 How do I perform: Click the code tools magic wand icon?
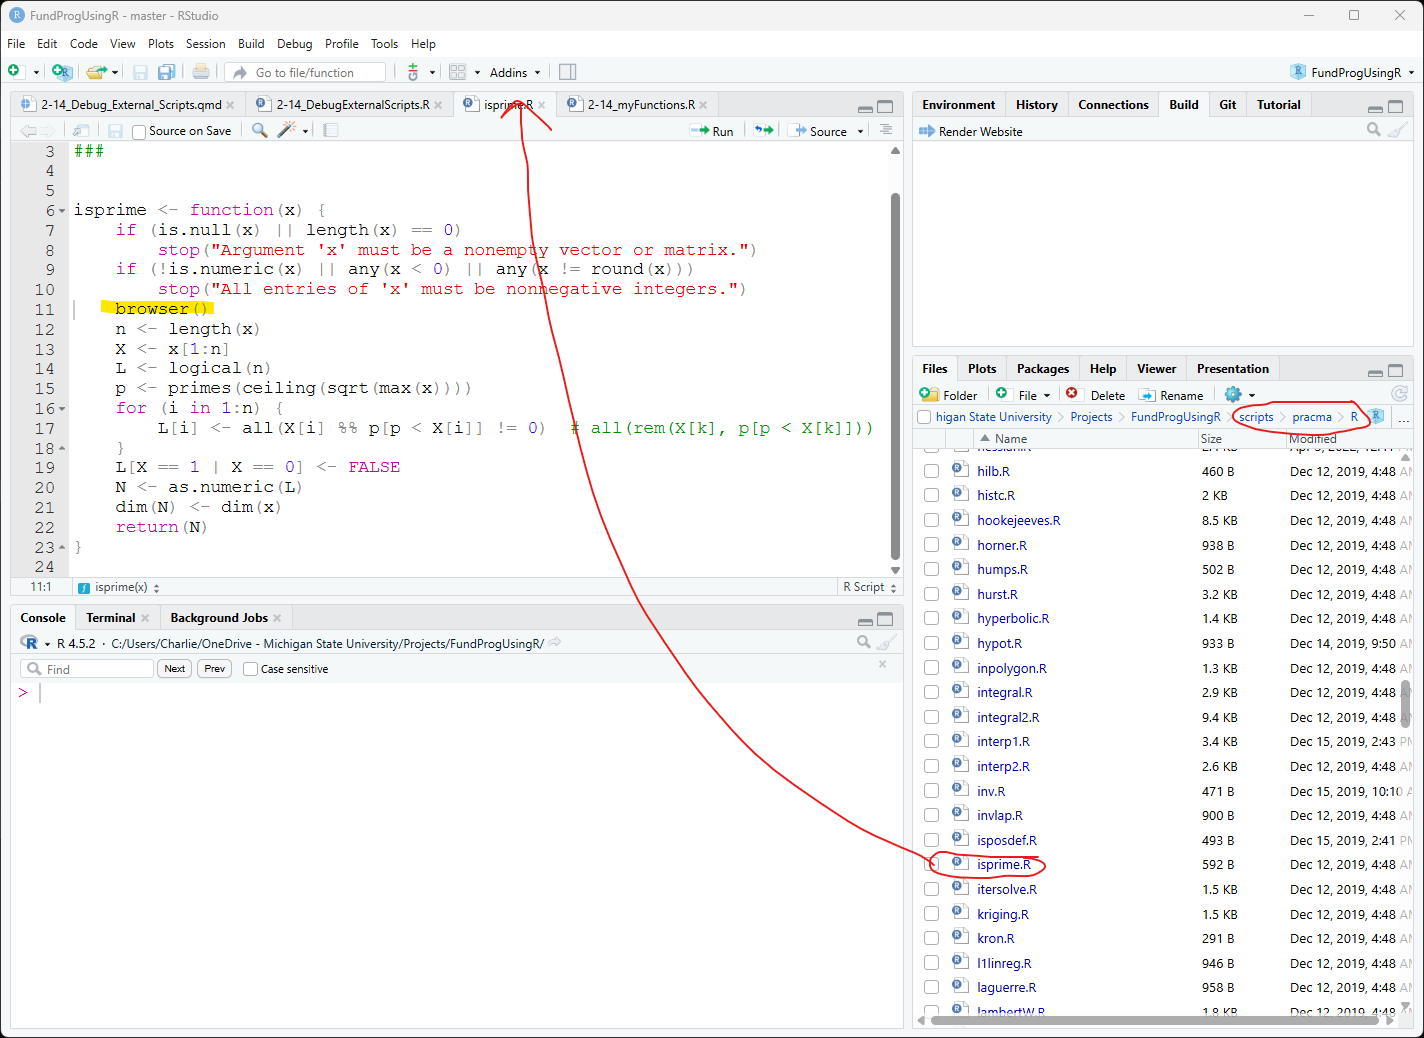click(287, 130)
